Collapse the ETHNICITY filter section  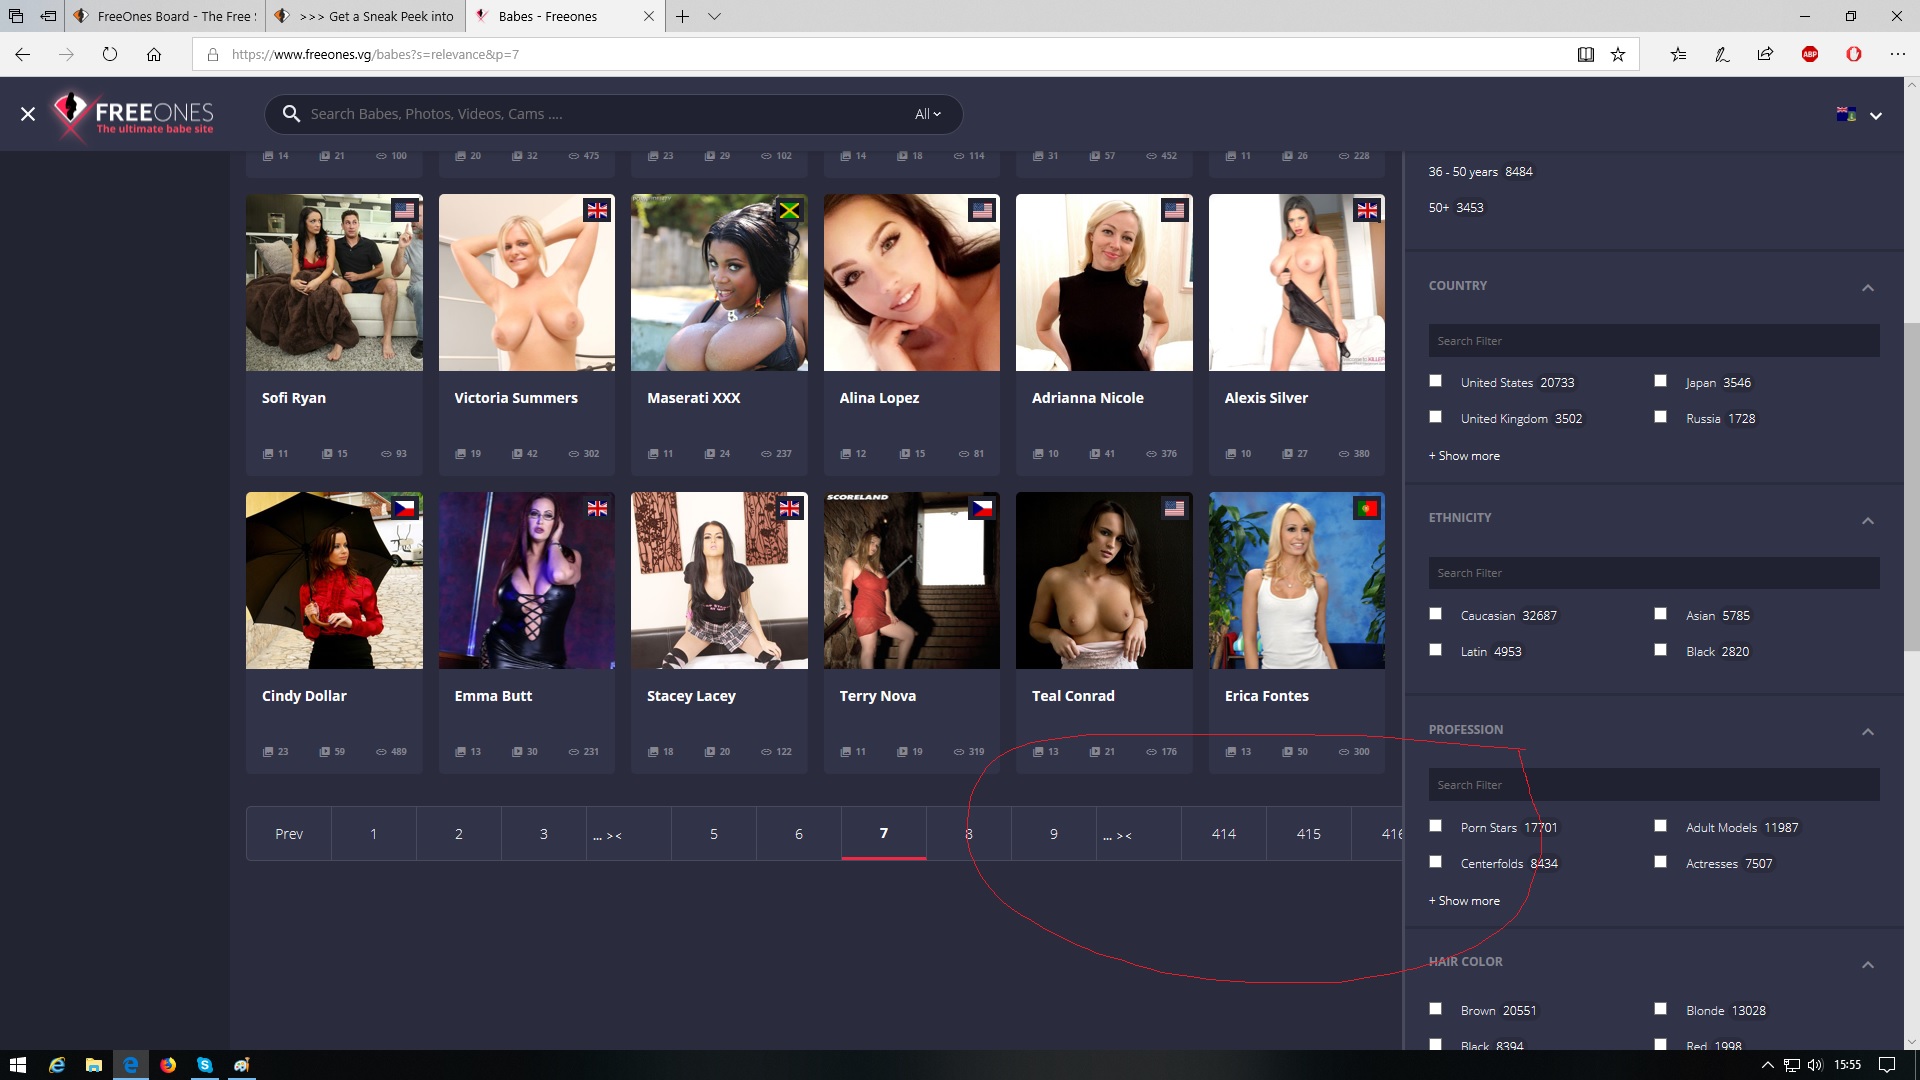click(x=1867, y=521)
